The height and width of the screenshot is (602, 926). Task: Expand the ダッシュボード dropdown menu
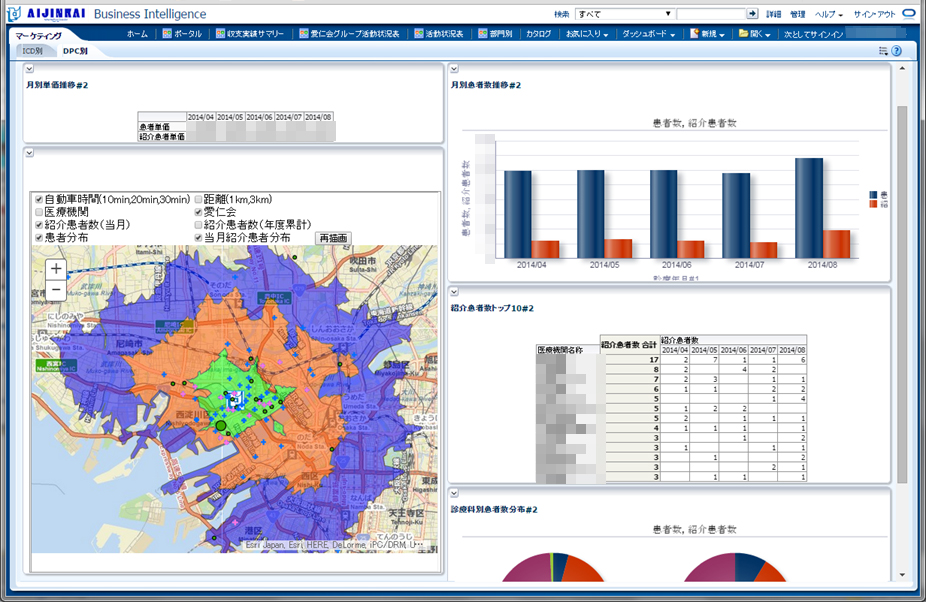[649, 34]
